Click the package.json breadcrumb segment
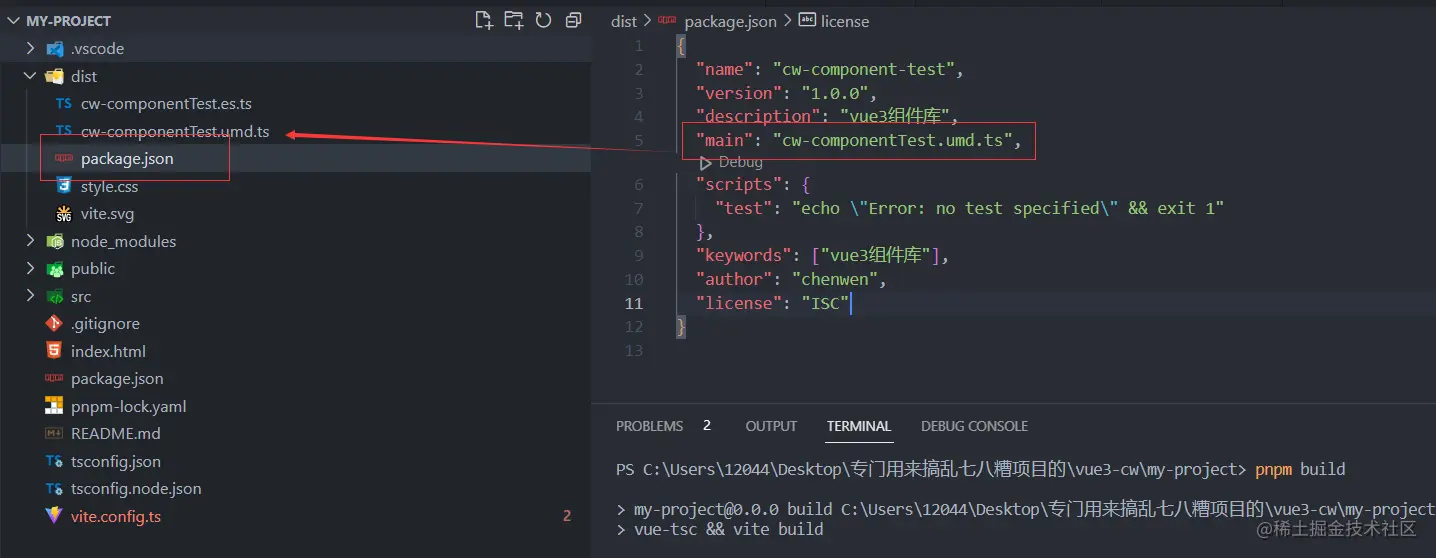Viewport: 1436px width, 558px height. click(x=732, y=21)
